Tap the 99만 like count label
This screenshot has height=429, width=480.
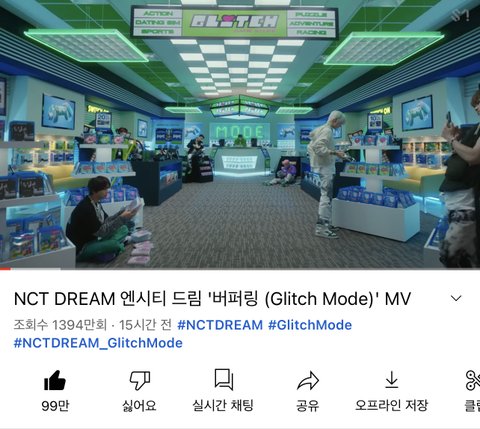point(55,406)
